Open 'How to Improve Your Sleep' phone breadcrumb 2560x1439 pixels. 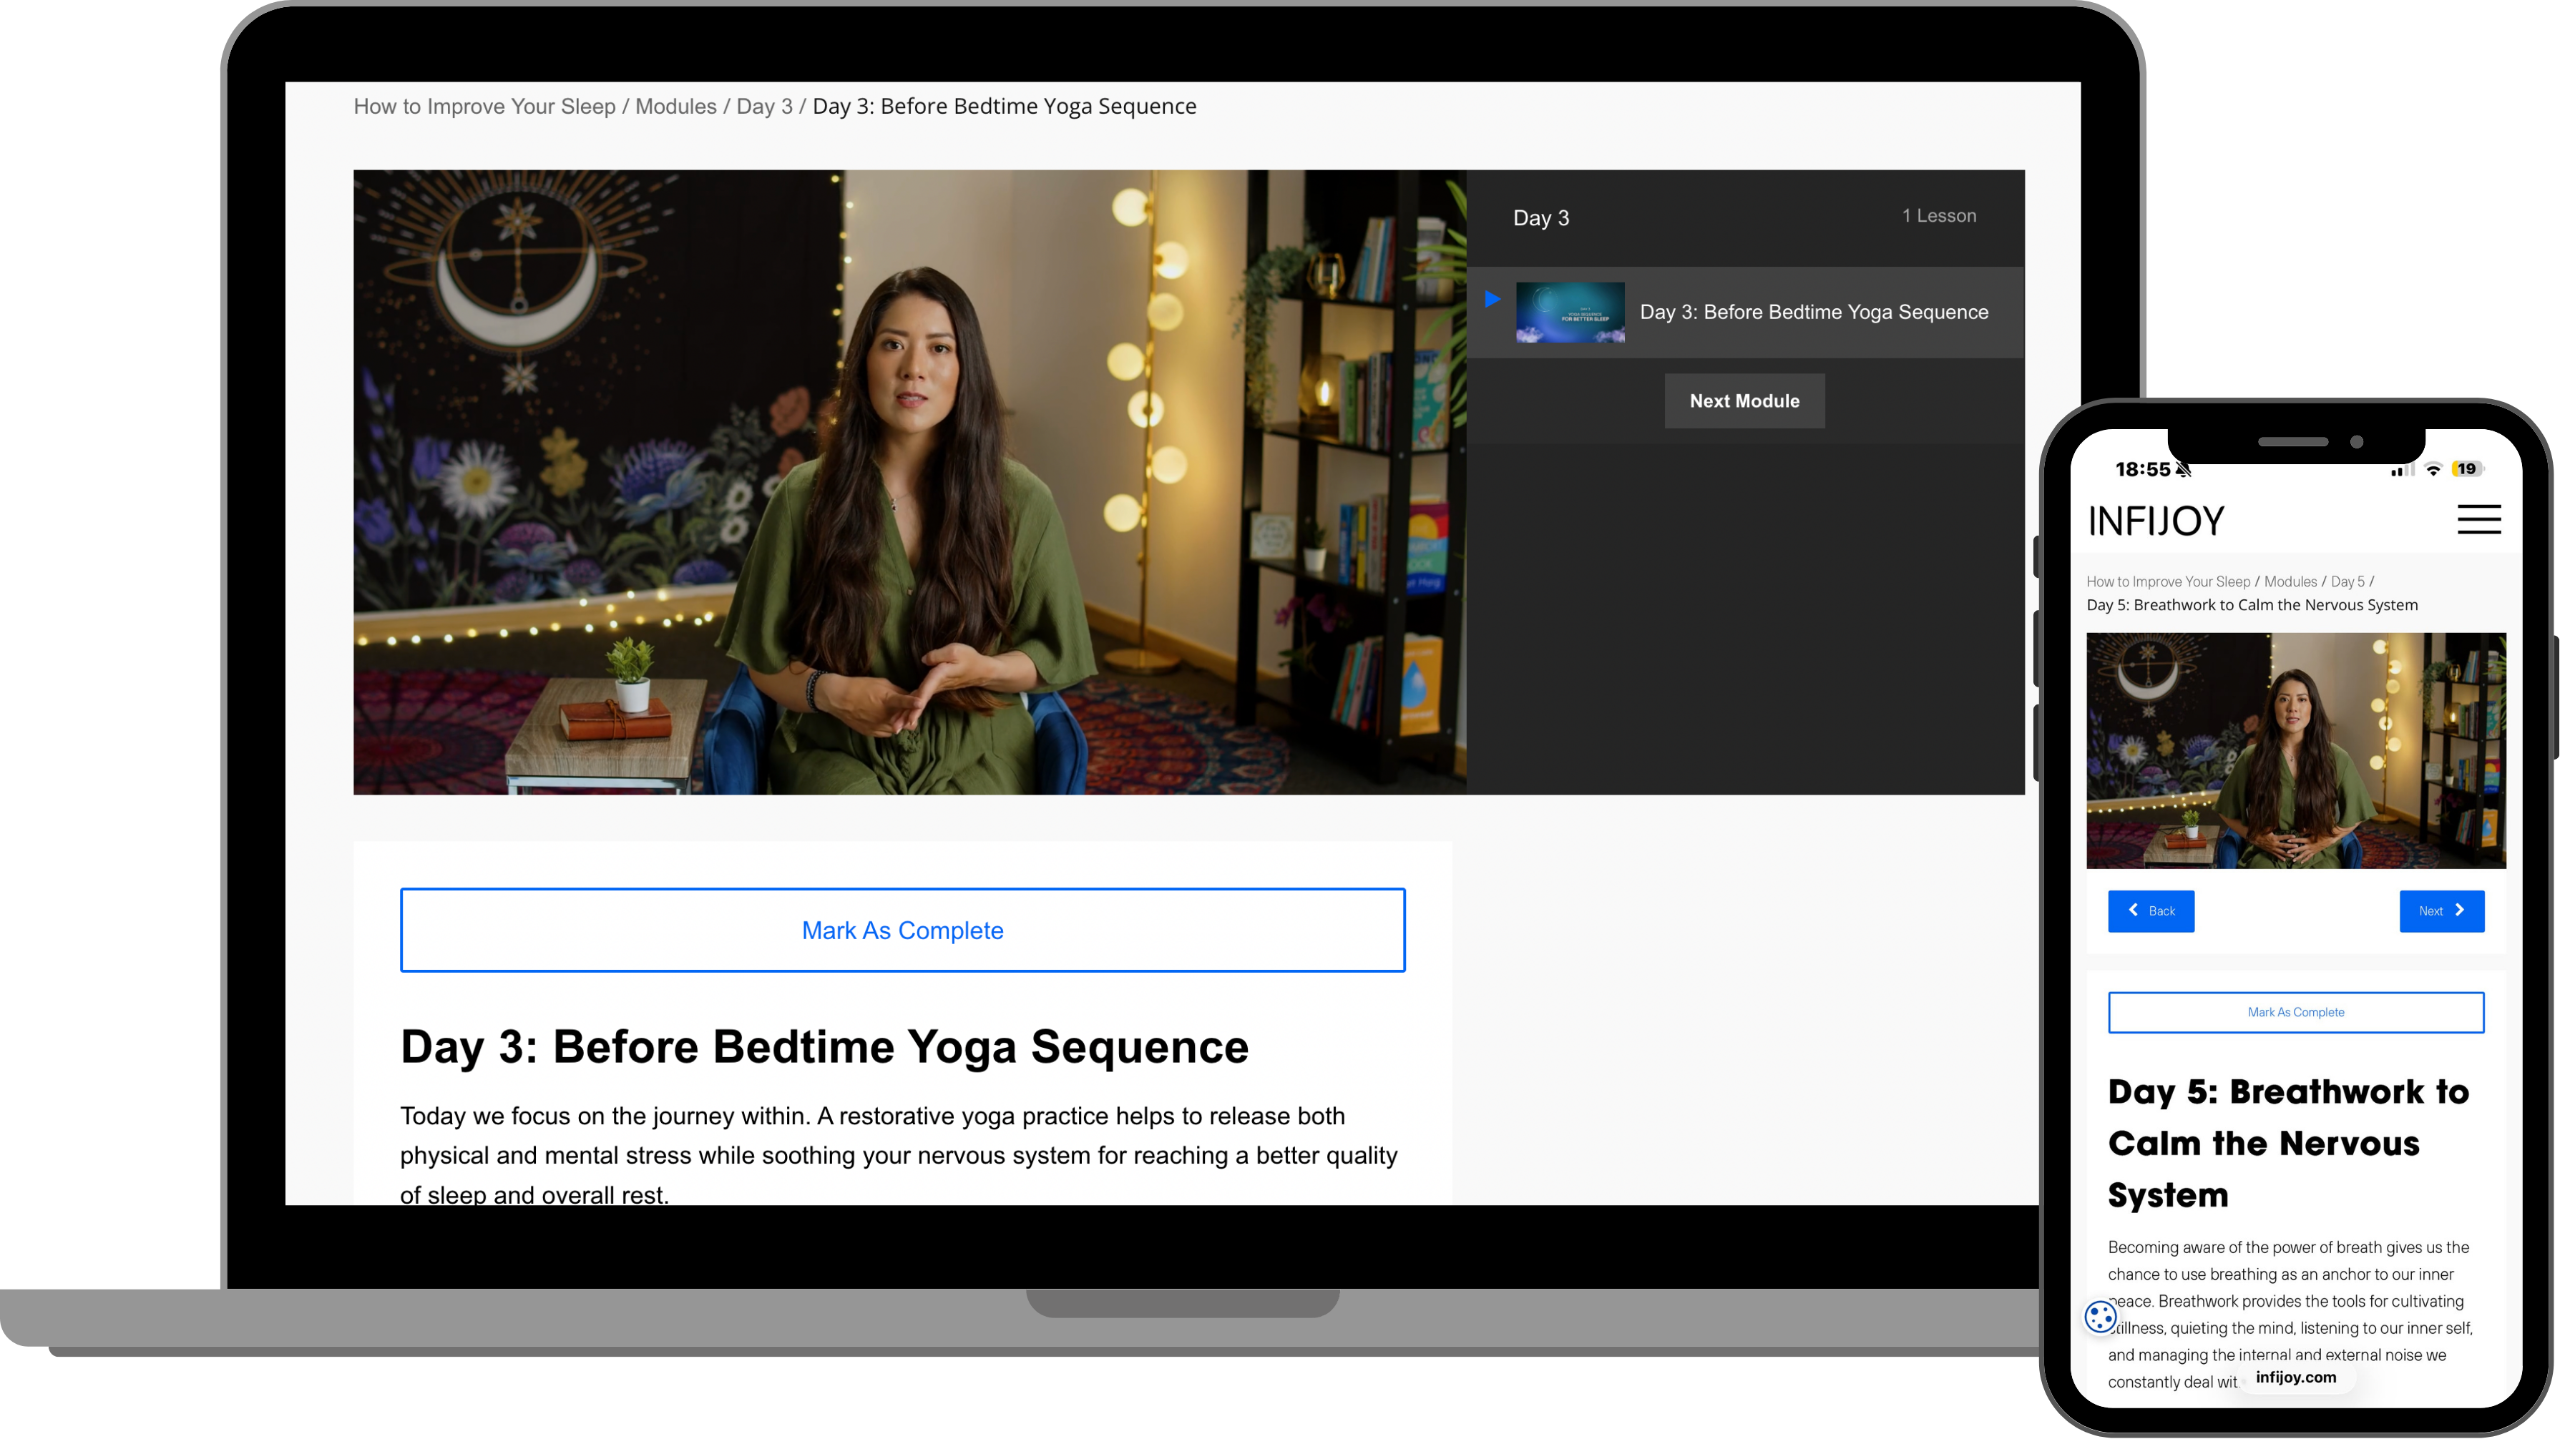click(2167, 582)
